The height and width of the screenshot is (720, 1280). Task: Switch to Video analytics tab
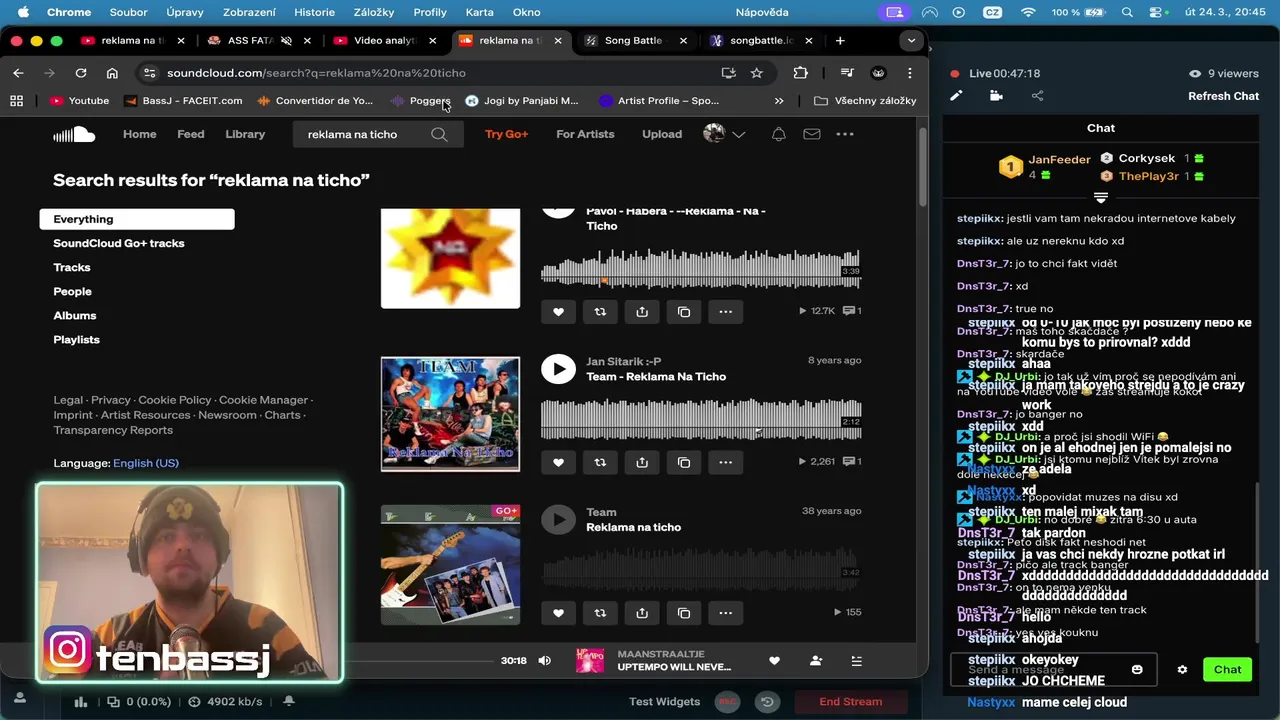click(x=384, y=41)
